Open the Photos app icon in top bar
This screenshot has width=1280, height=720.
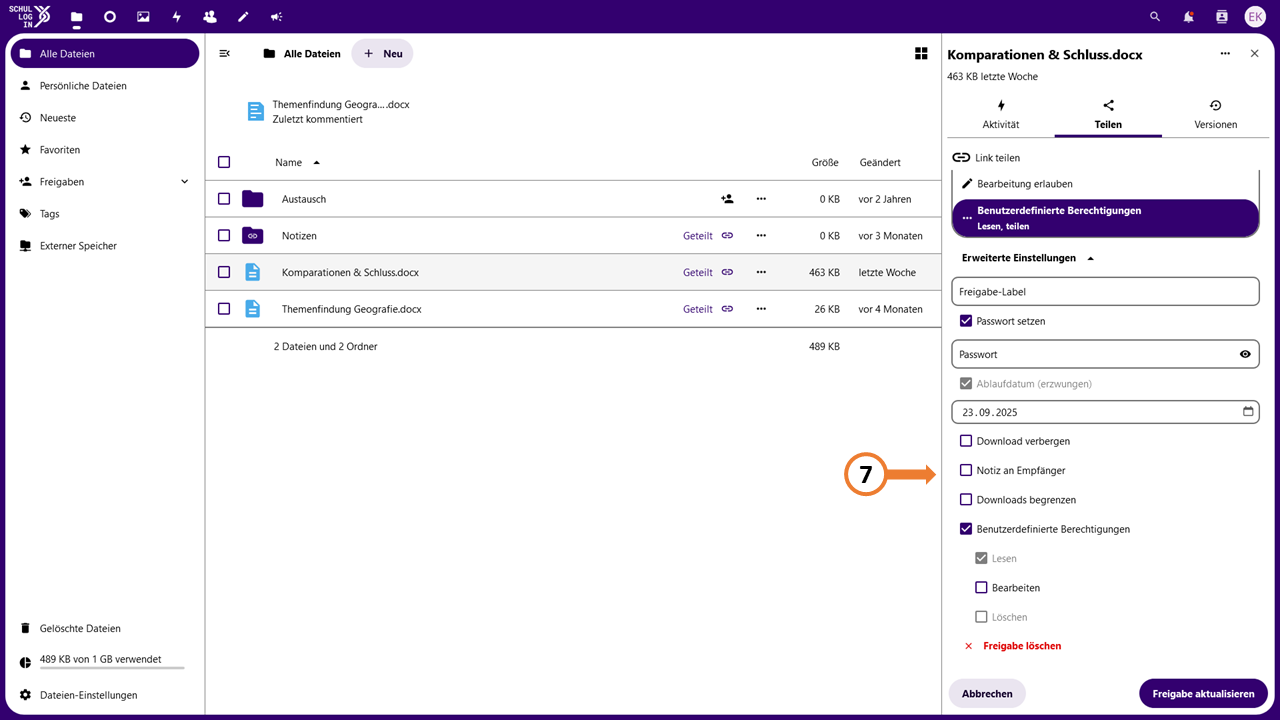click(143, 17)
